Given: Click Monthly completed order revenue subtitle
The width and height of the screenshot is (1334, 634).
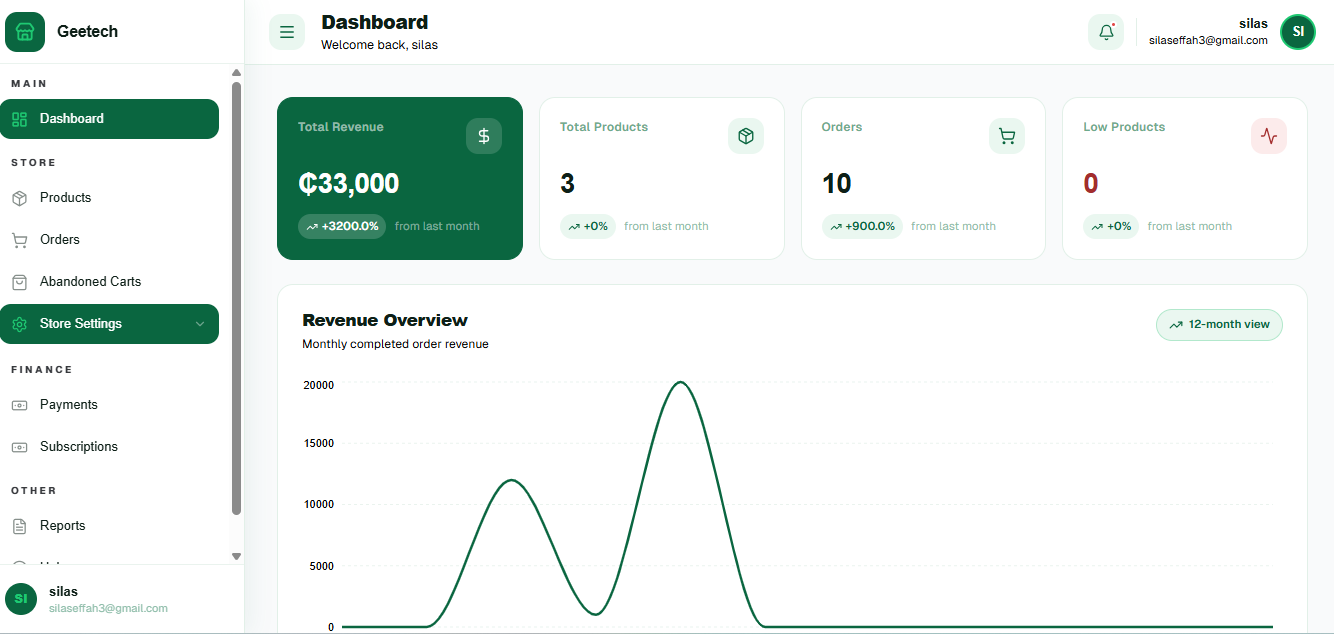Looking at the screenshot, I should point(395,344).
